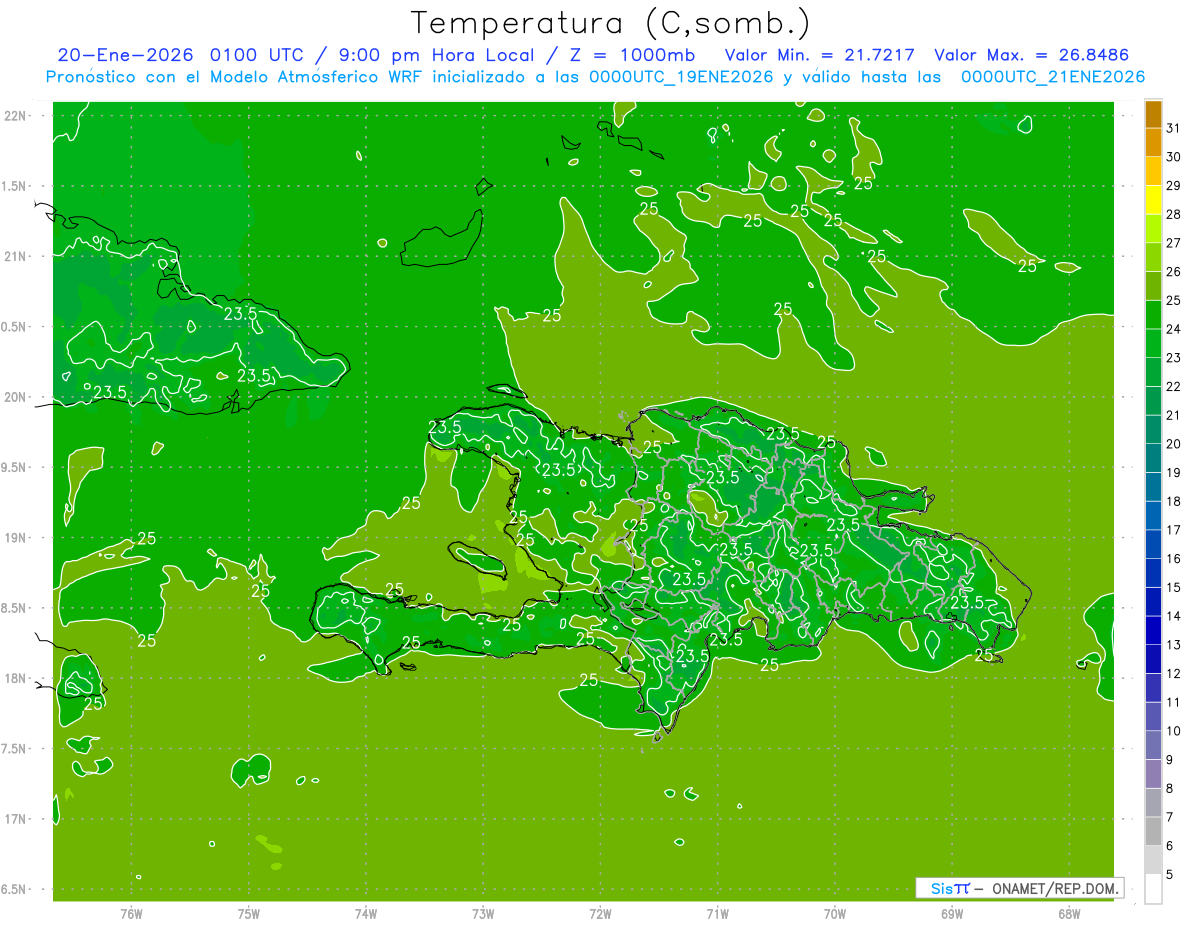1200x927 pixels.
Task: Click the "20N" latitude axis label
Action: pyautogui.click(x=16, y=397)
